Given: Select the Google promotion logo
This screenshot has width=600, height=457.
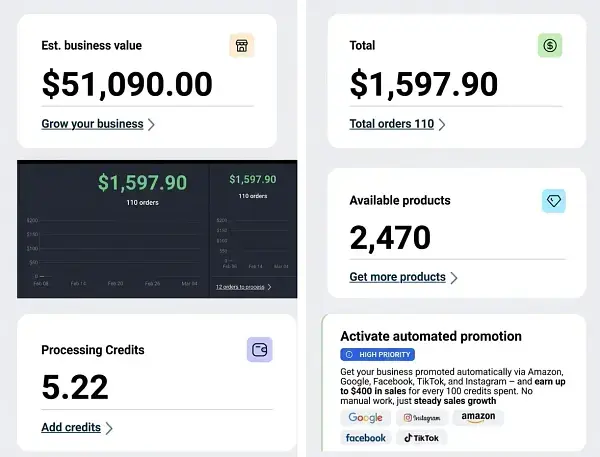Looking at the screenshot, I should [365, 418].
